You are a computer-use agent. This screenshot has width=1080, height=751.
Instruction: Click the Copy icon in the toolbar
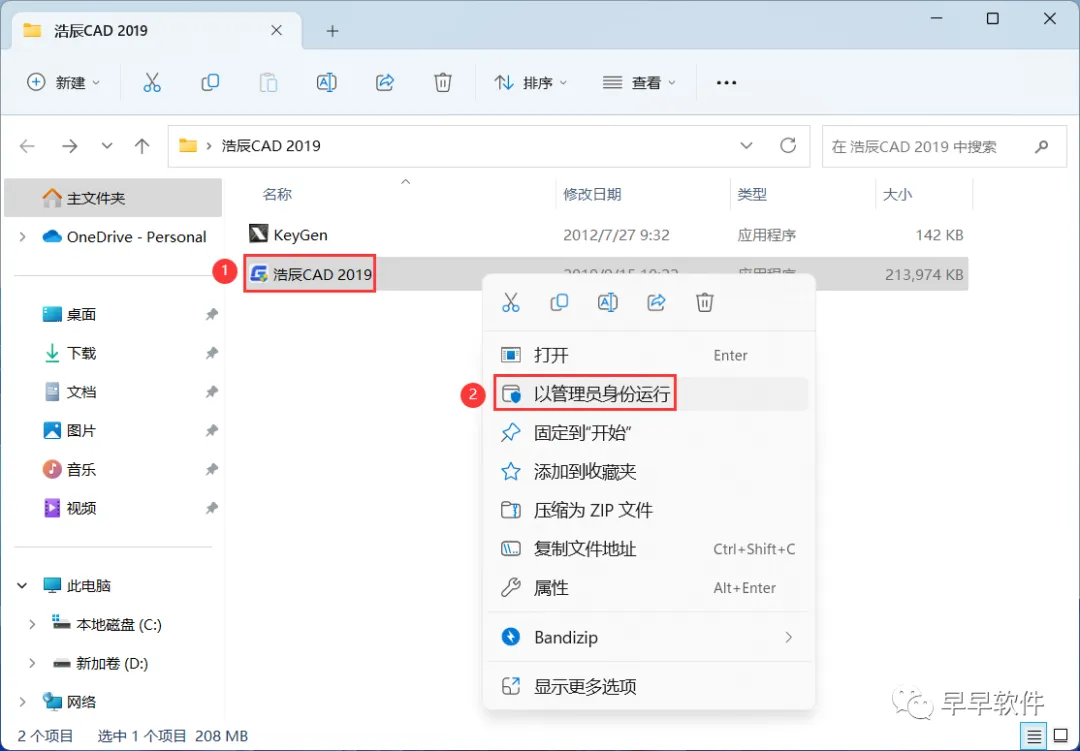210,83
